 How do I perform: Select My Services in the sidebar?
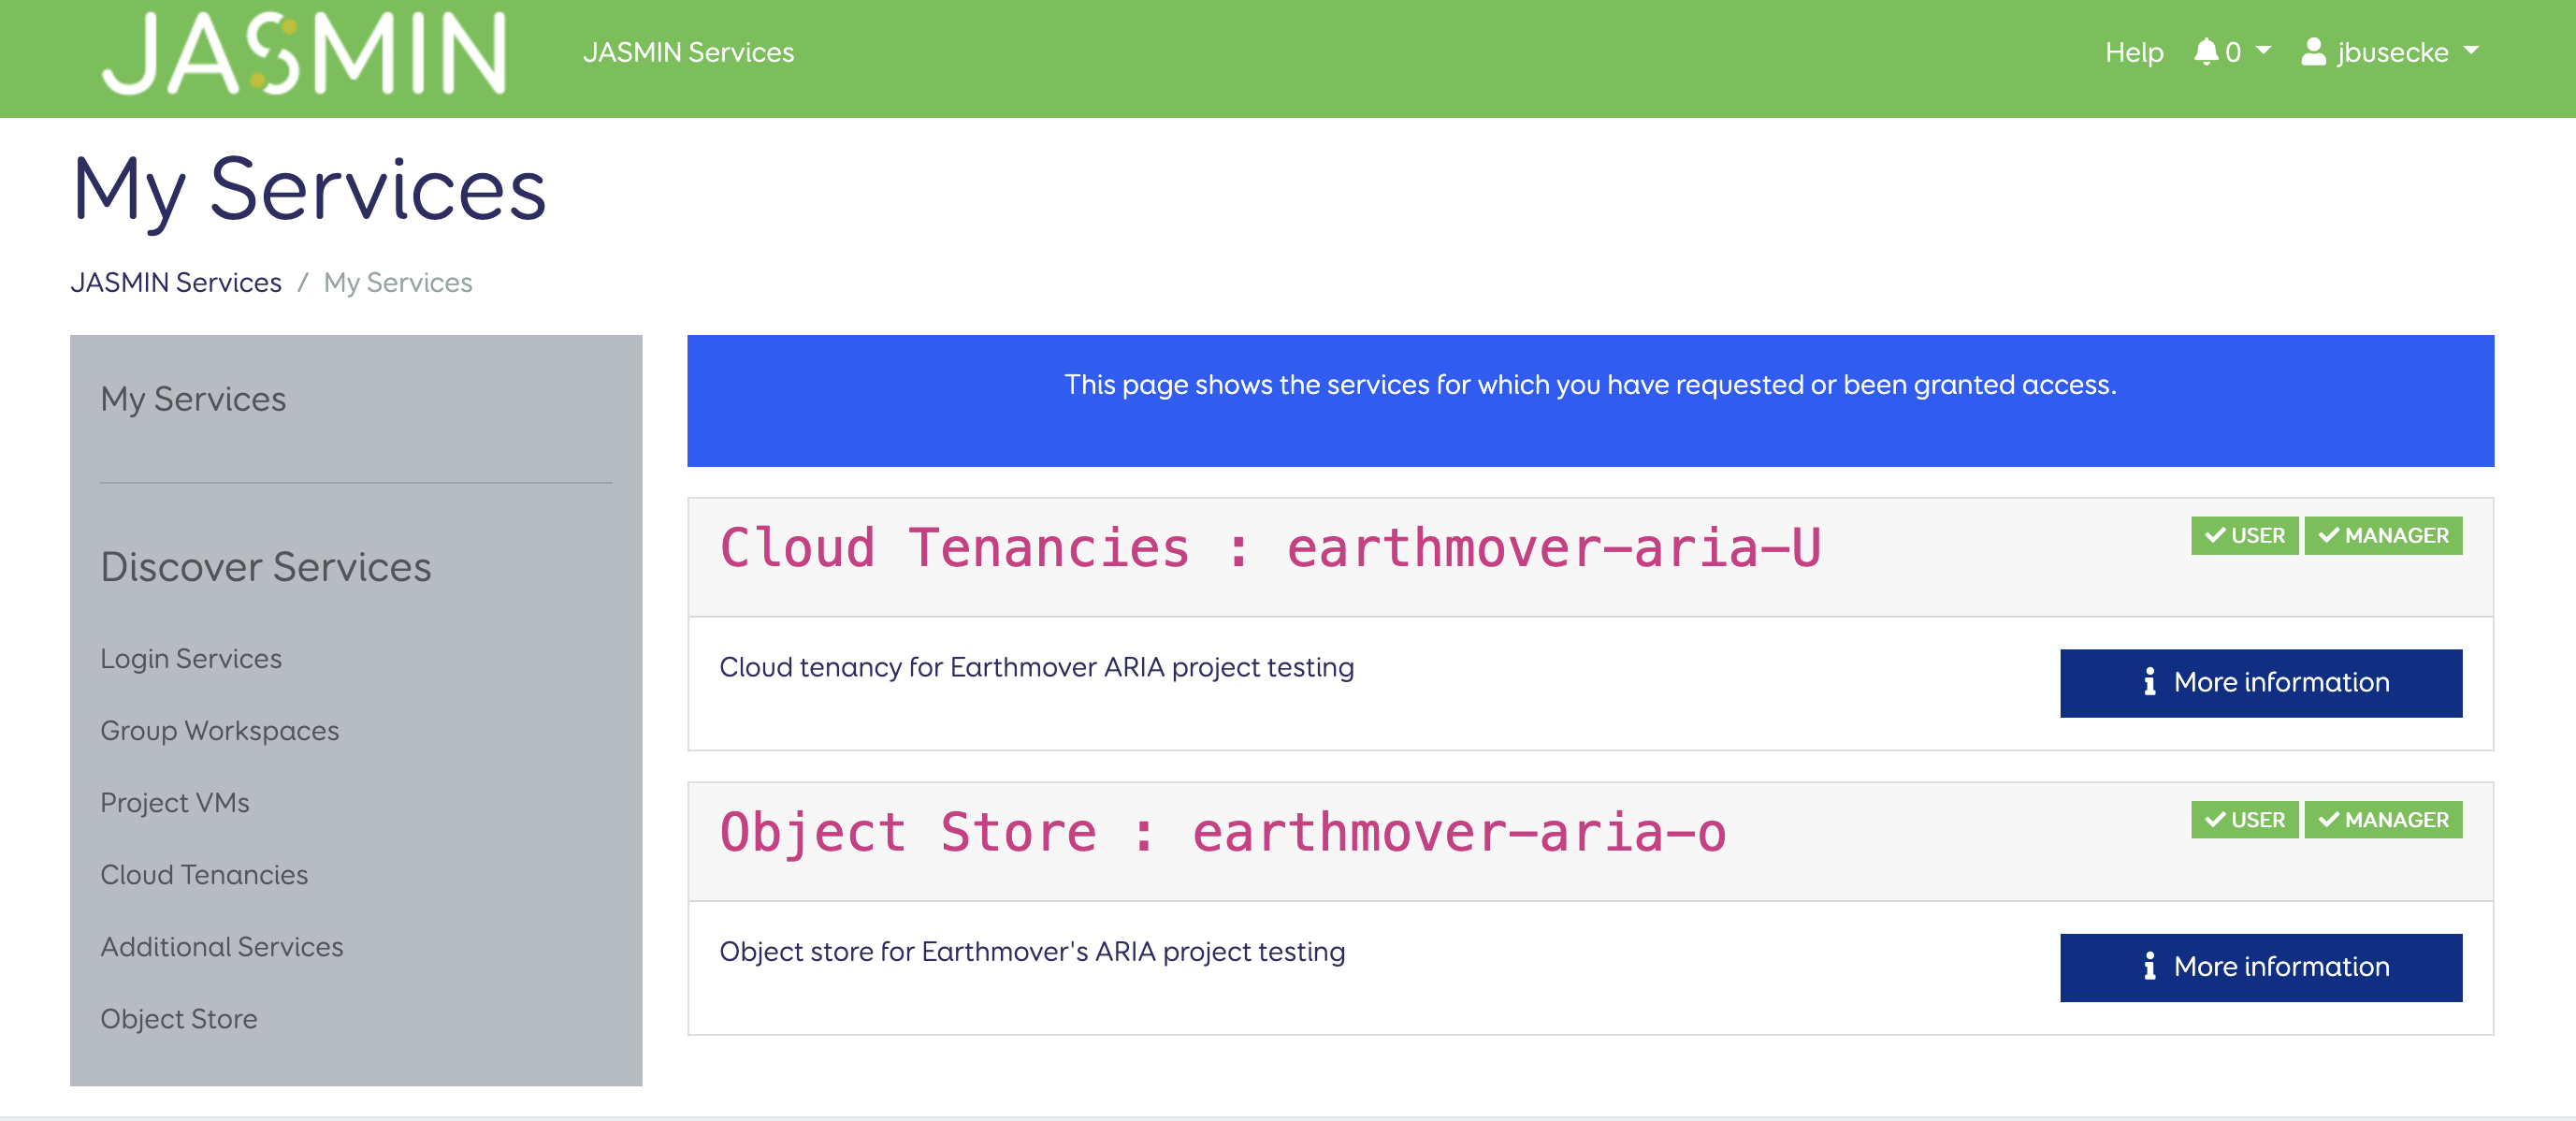(x=193, y=398)
